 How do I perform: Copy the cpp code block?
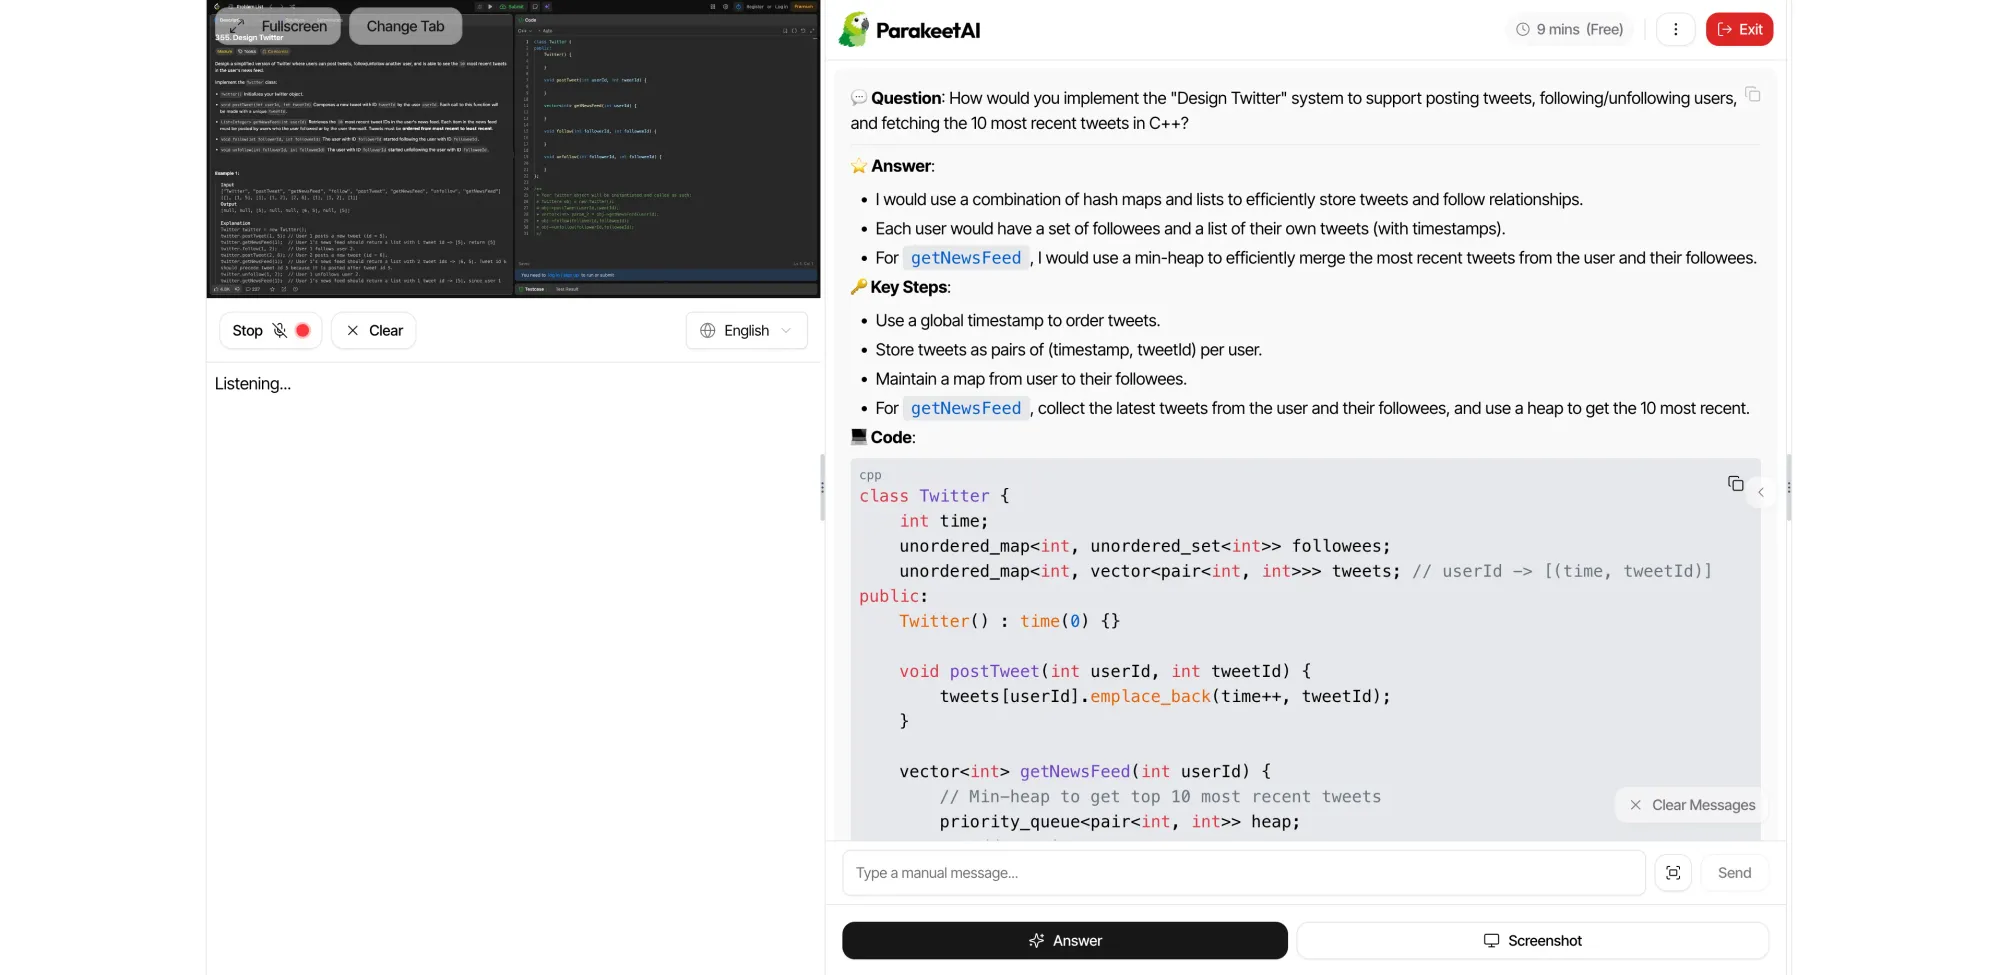coord(1736,484)
